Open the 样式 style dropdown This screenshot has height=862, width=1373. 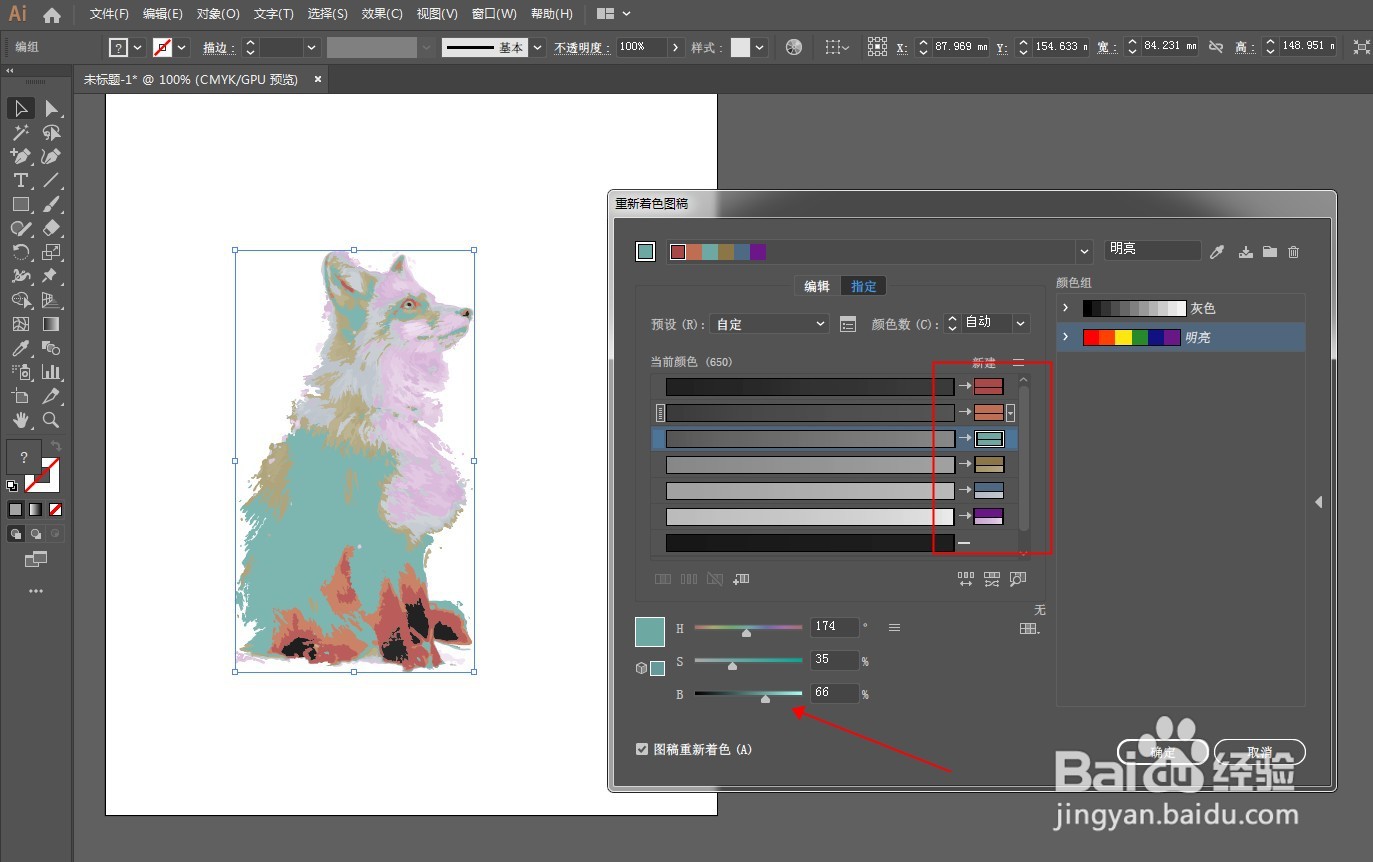760,47
